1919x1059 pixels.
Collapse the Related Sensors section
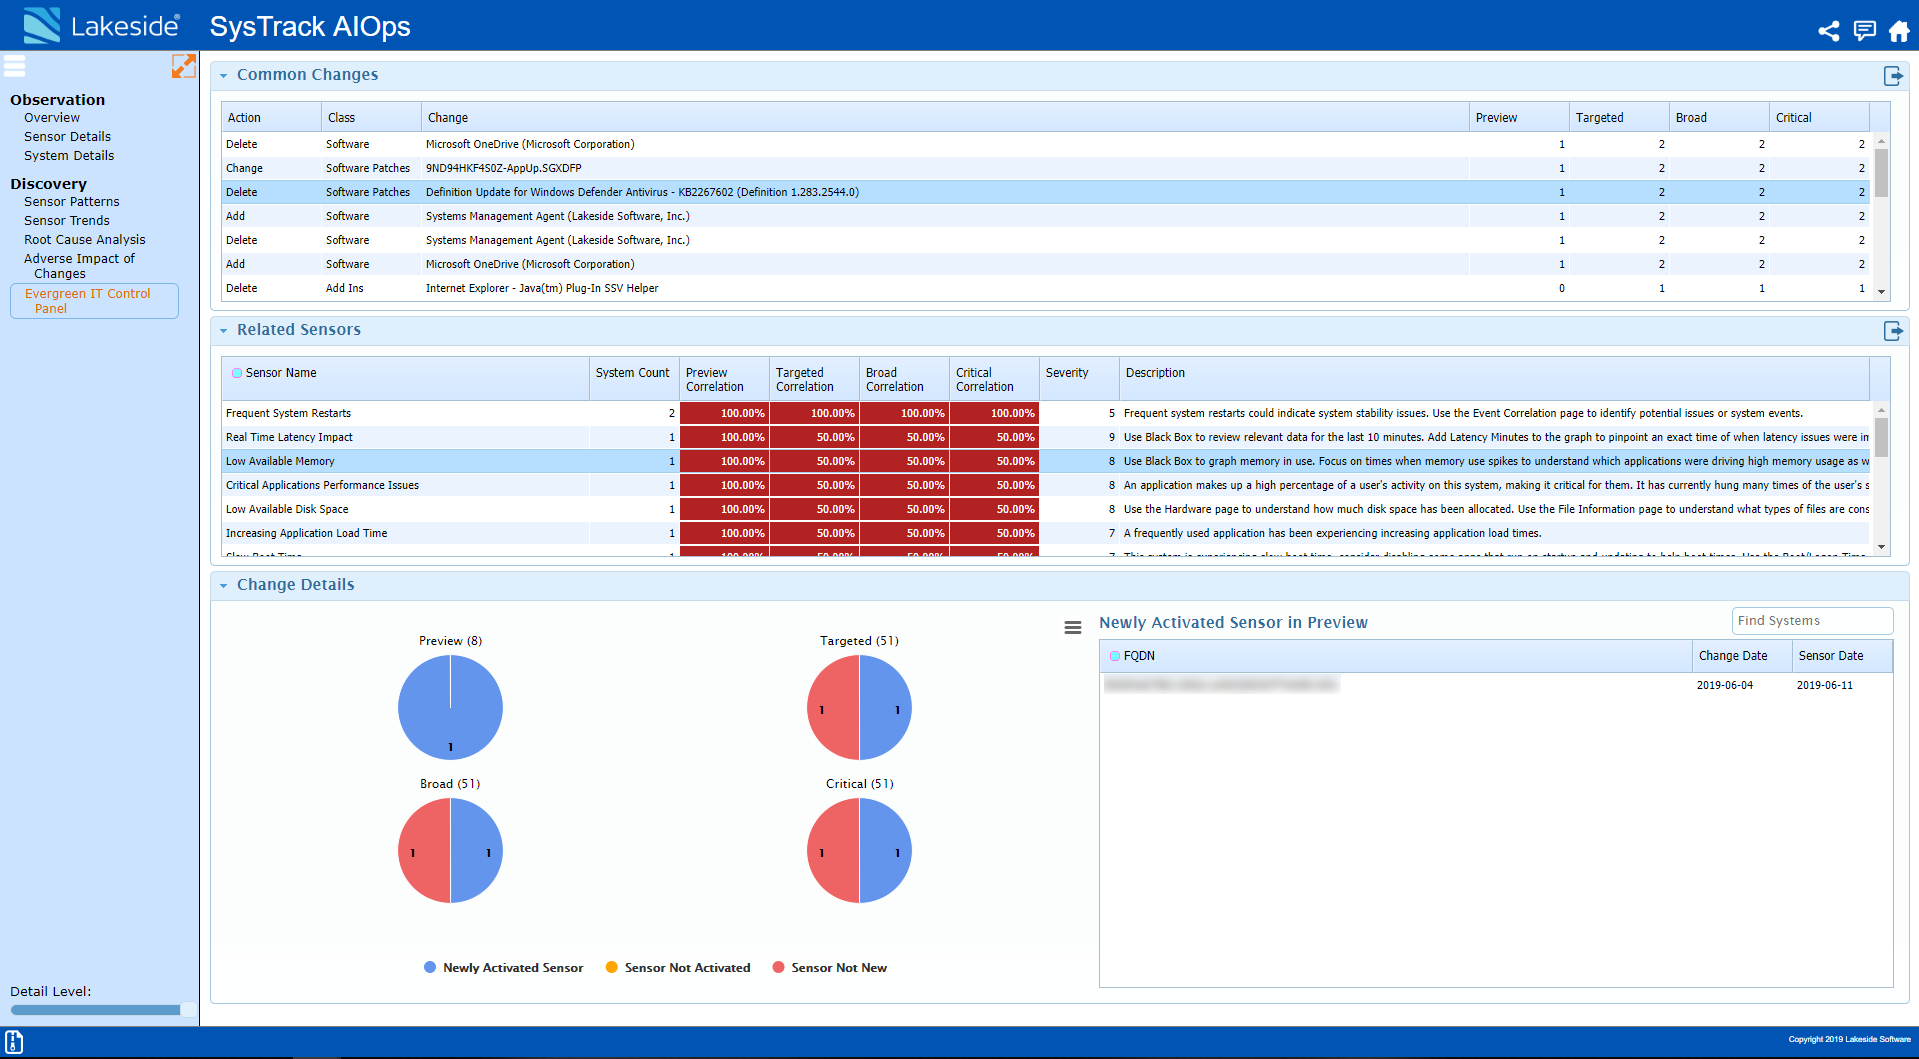click(x=224, y=330)
